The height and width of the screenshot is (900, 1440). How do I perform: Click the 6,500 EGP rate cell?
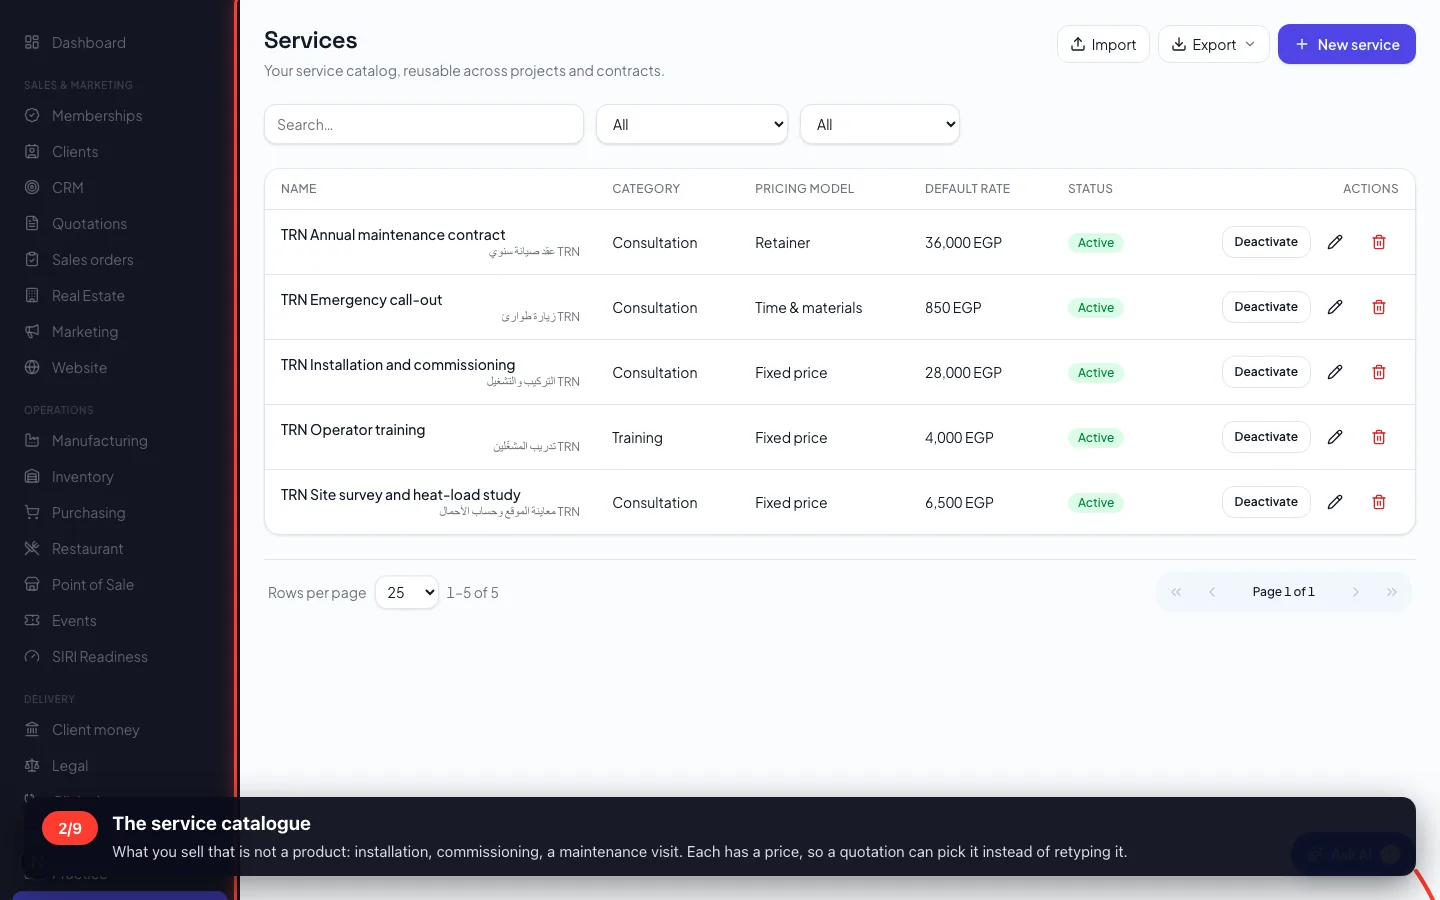pos(959,503)
